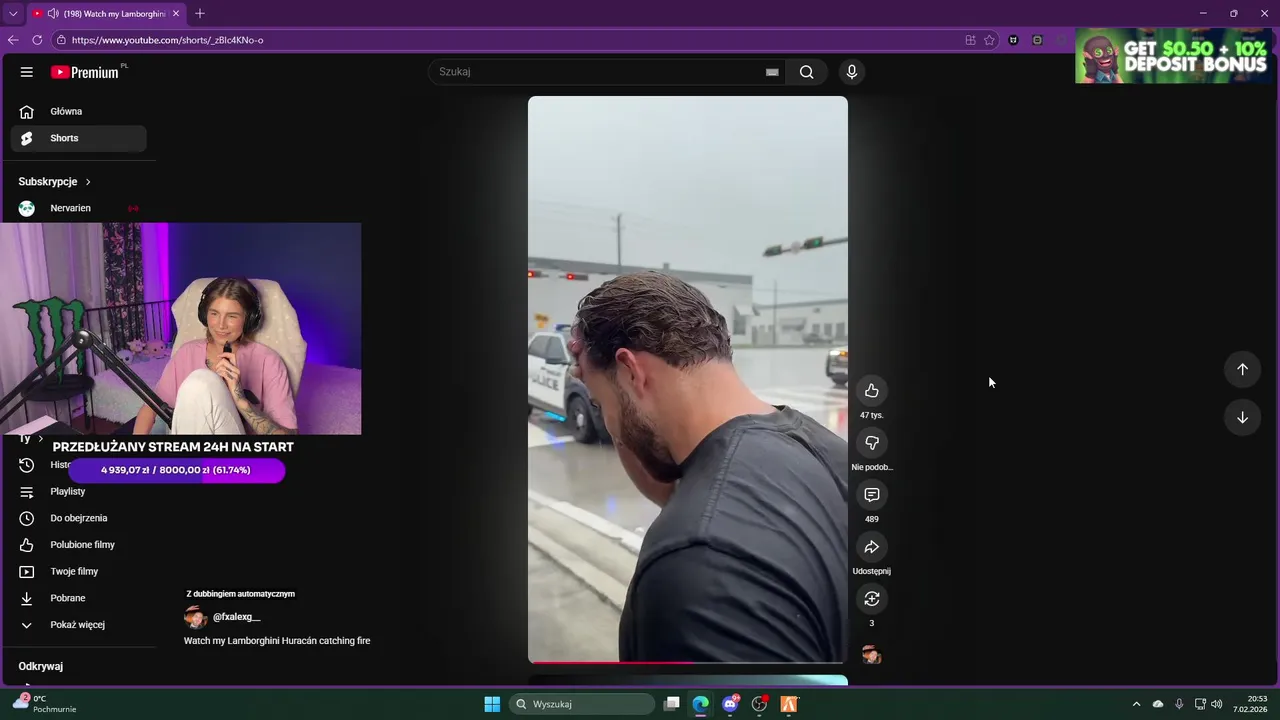This screenshot has width=1280, height=720.
Task: Open the weather widget Pochmurnie
Action: coord(43,704)
